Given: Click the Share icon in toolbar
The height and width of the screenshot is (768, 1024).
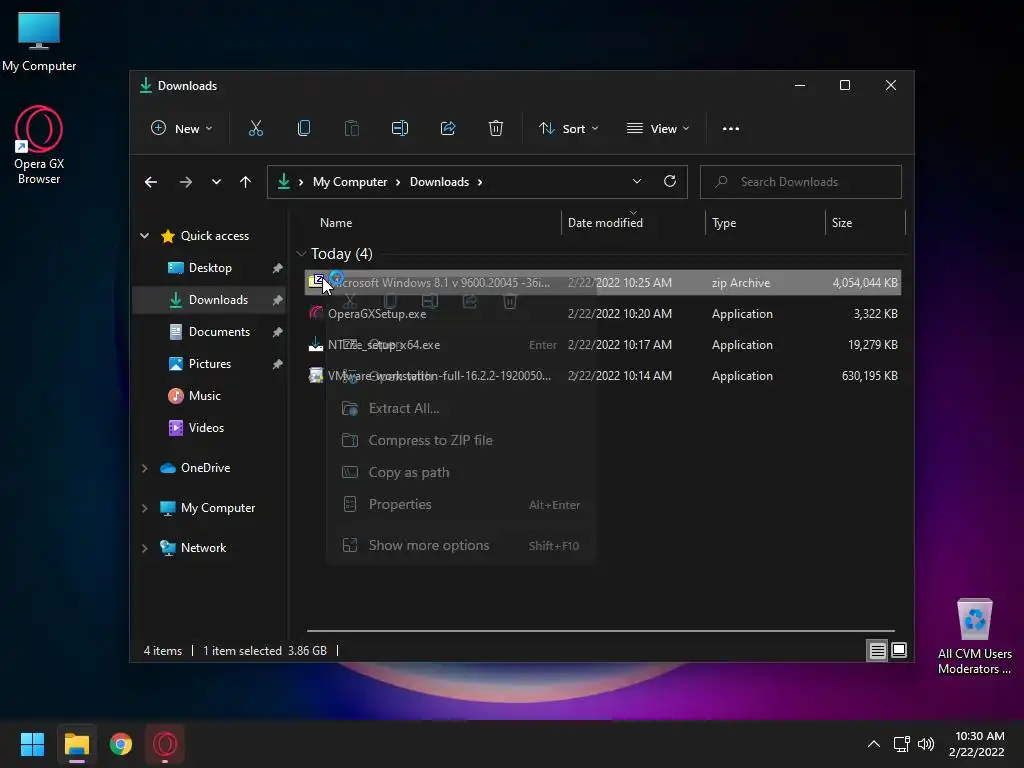Looking at the screenshot, I should pyautogui.click(x=448, y=129).
